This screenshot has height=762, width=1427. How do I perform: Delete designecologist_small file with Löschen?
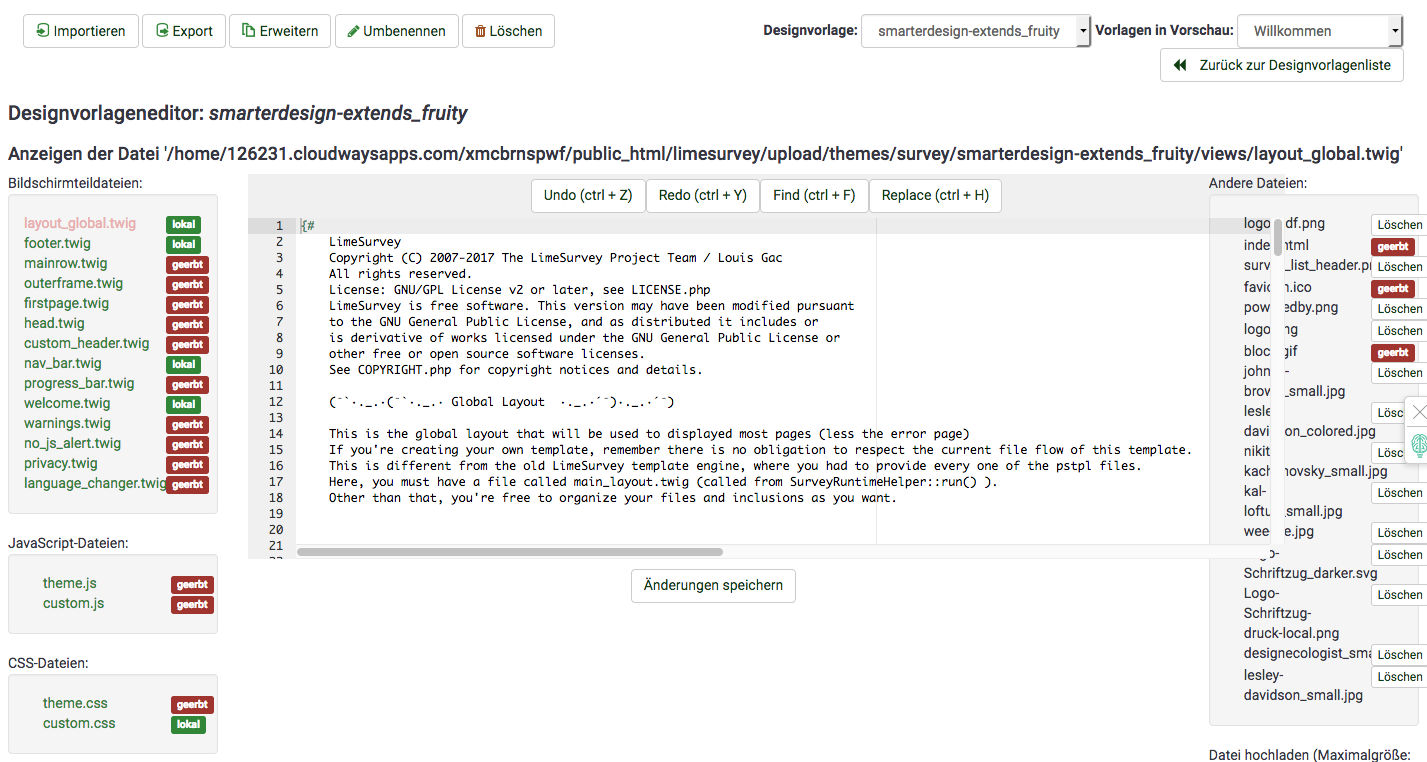coord(1399,655)
